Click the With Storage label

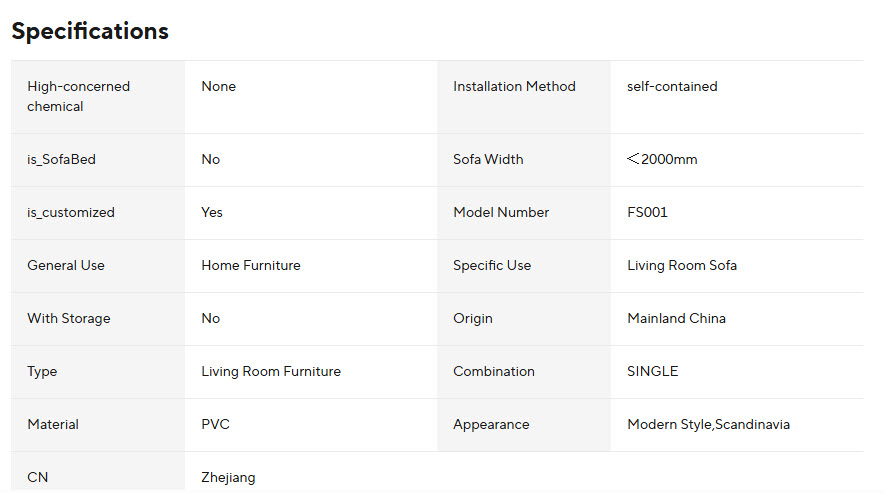[x=69, y=319]
